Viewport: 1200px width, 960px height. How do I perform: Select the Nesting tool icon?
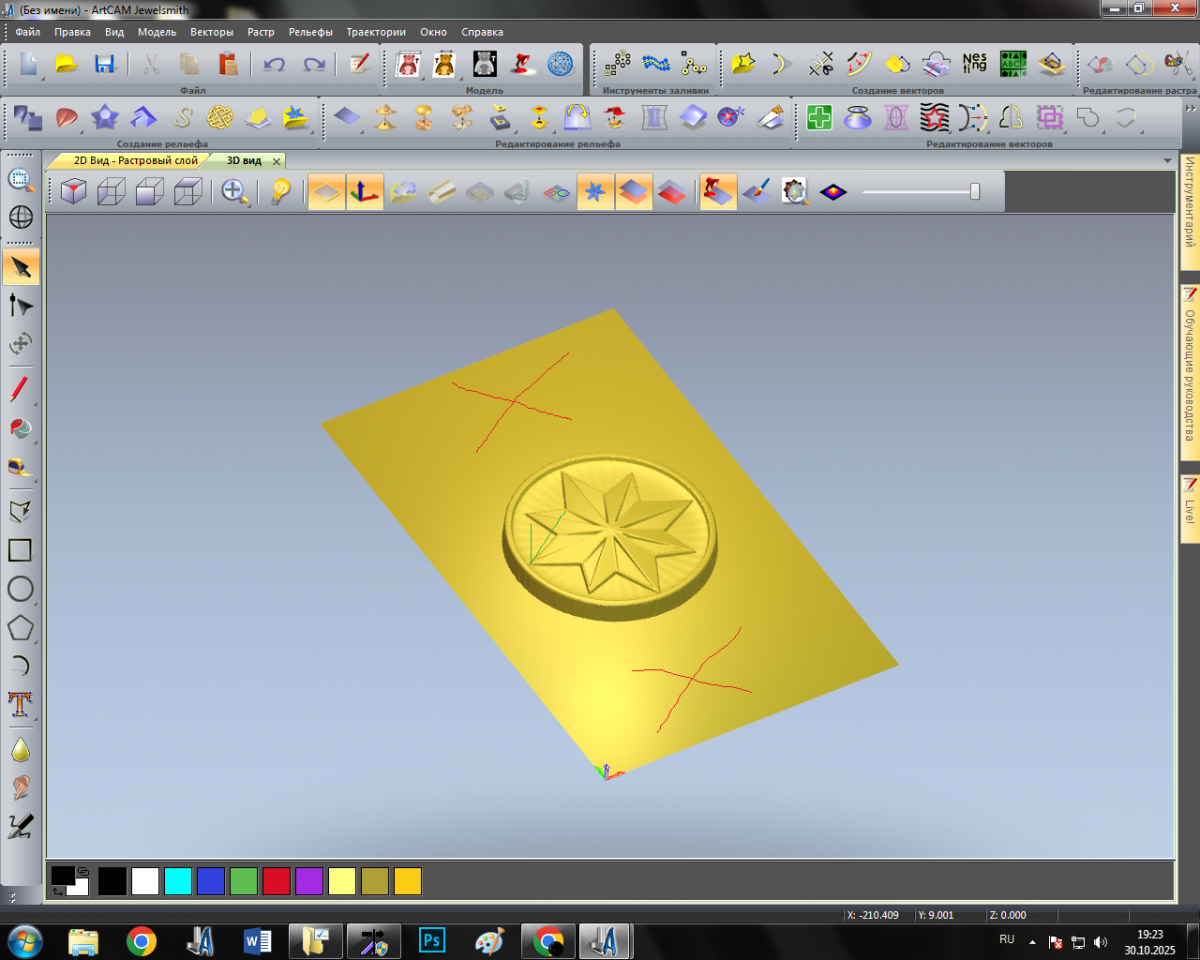[x=973, y=64]
